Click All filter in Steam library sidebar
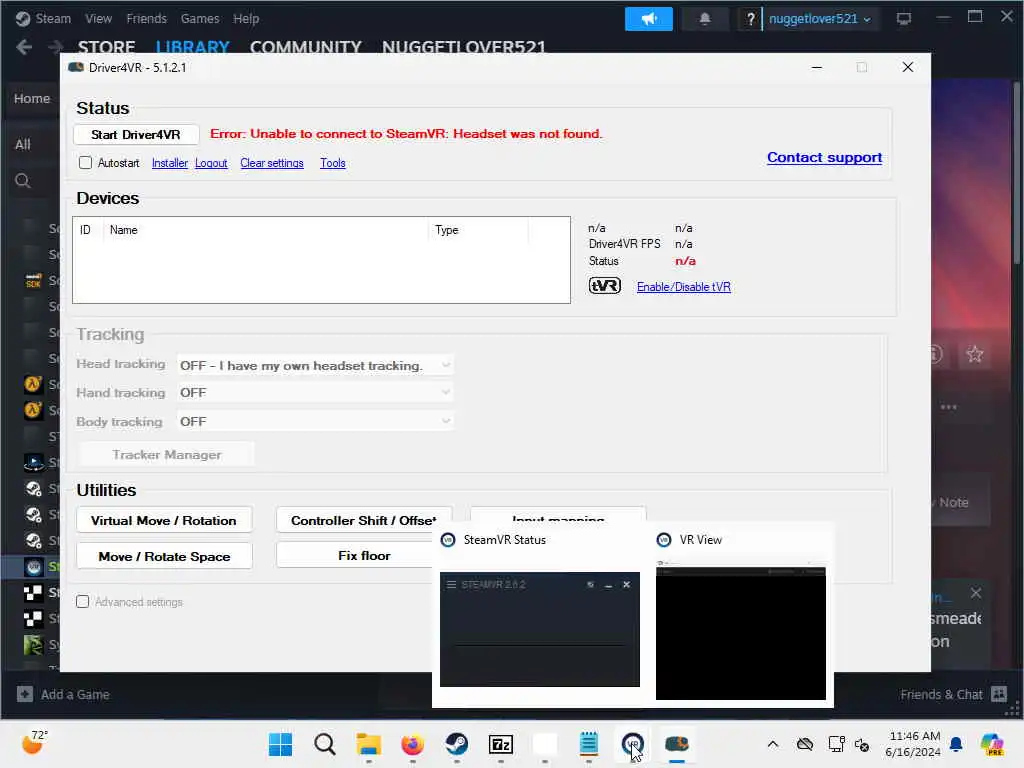 [x=23, y=144]
